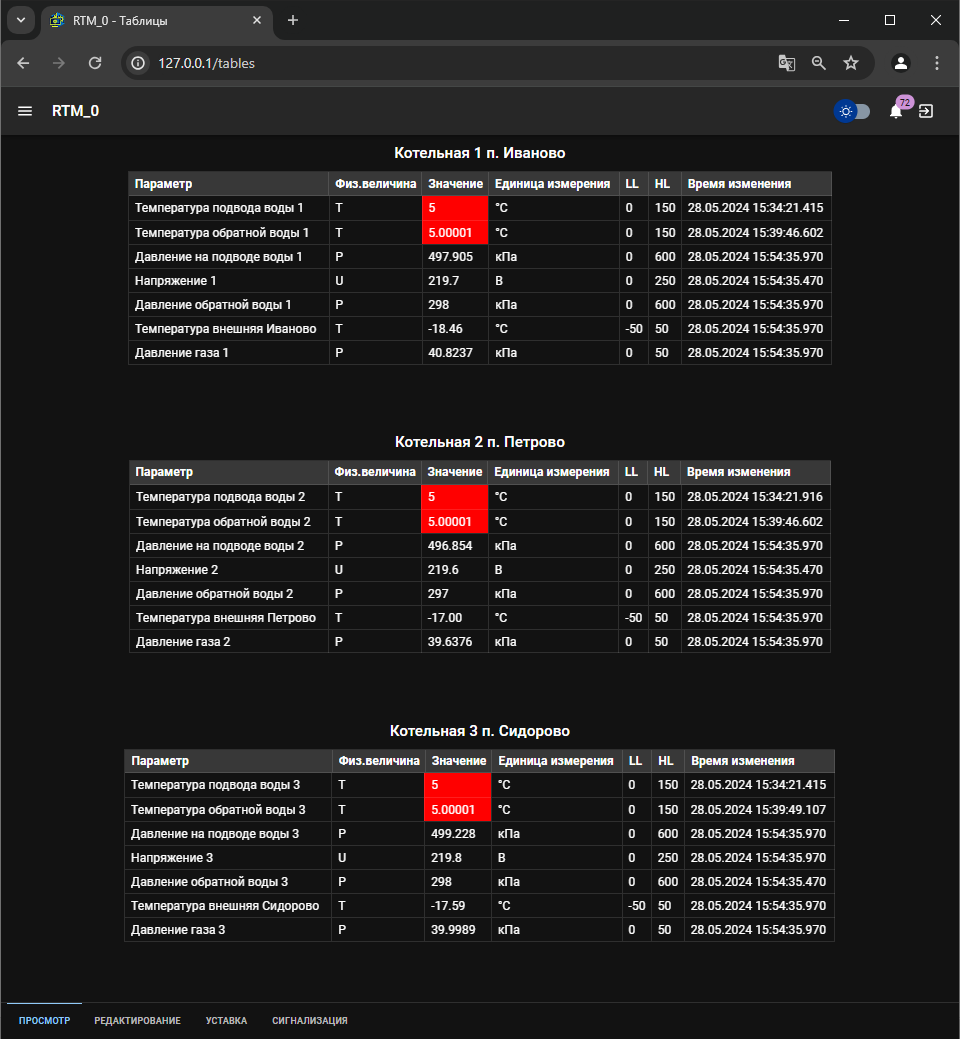Click red value 5 for Температура подвода воды 3

pos(458,785)
